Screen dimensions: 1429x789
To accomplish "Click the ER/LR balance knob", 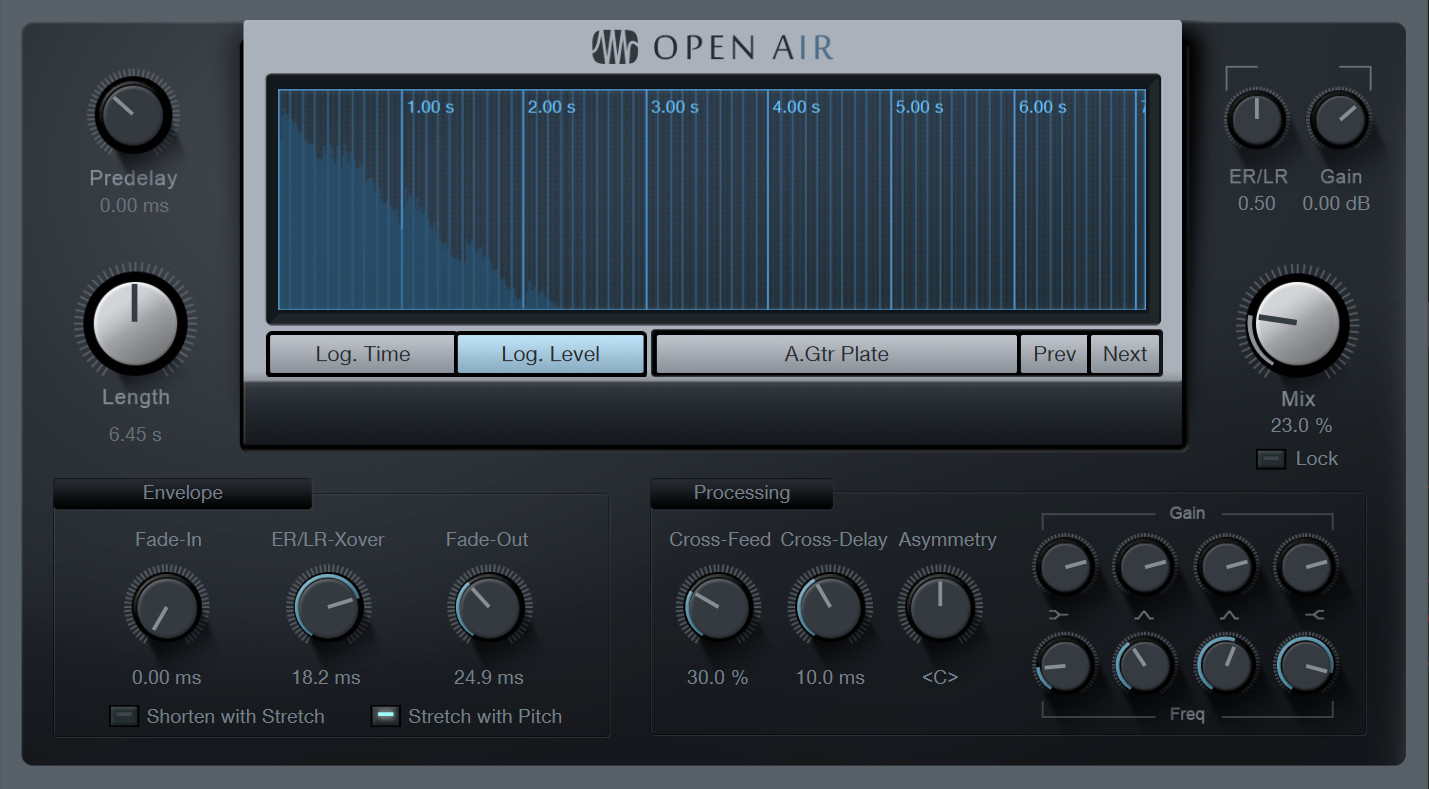I will [1256, 120].
